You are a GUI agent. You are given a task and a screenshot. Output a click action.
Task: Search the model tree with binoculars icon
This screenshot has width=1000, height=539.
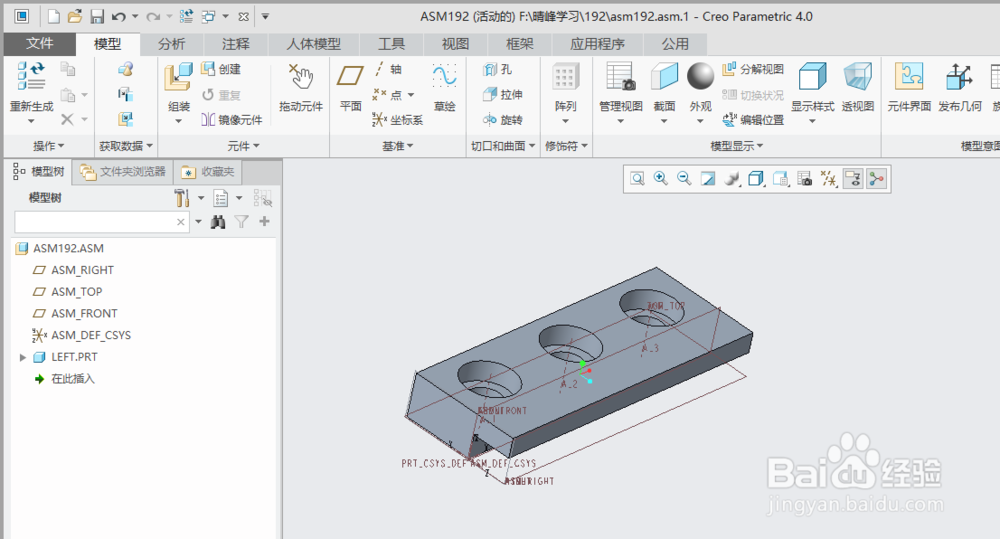coord(218,222)
